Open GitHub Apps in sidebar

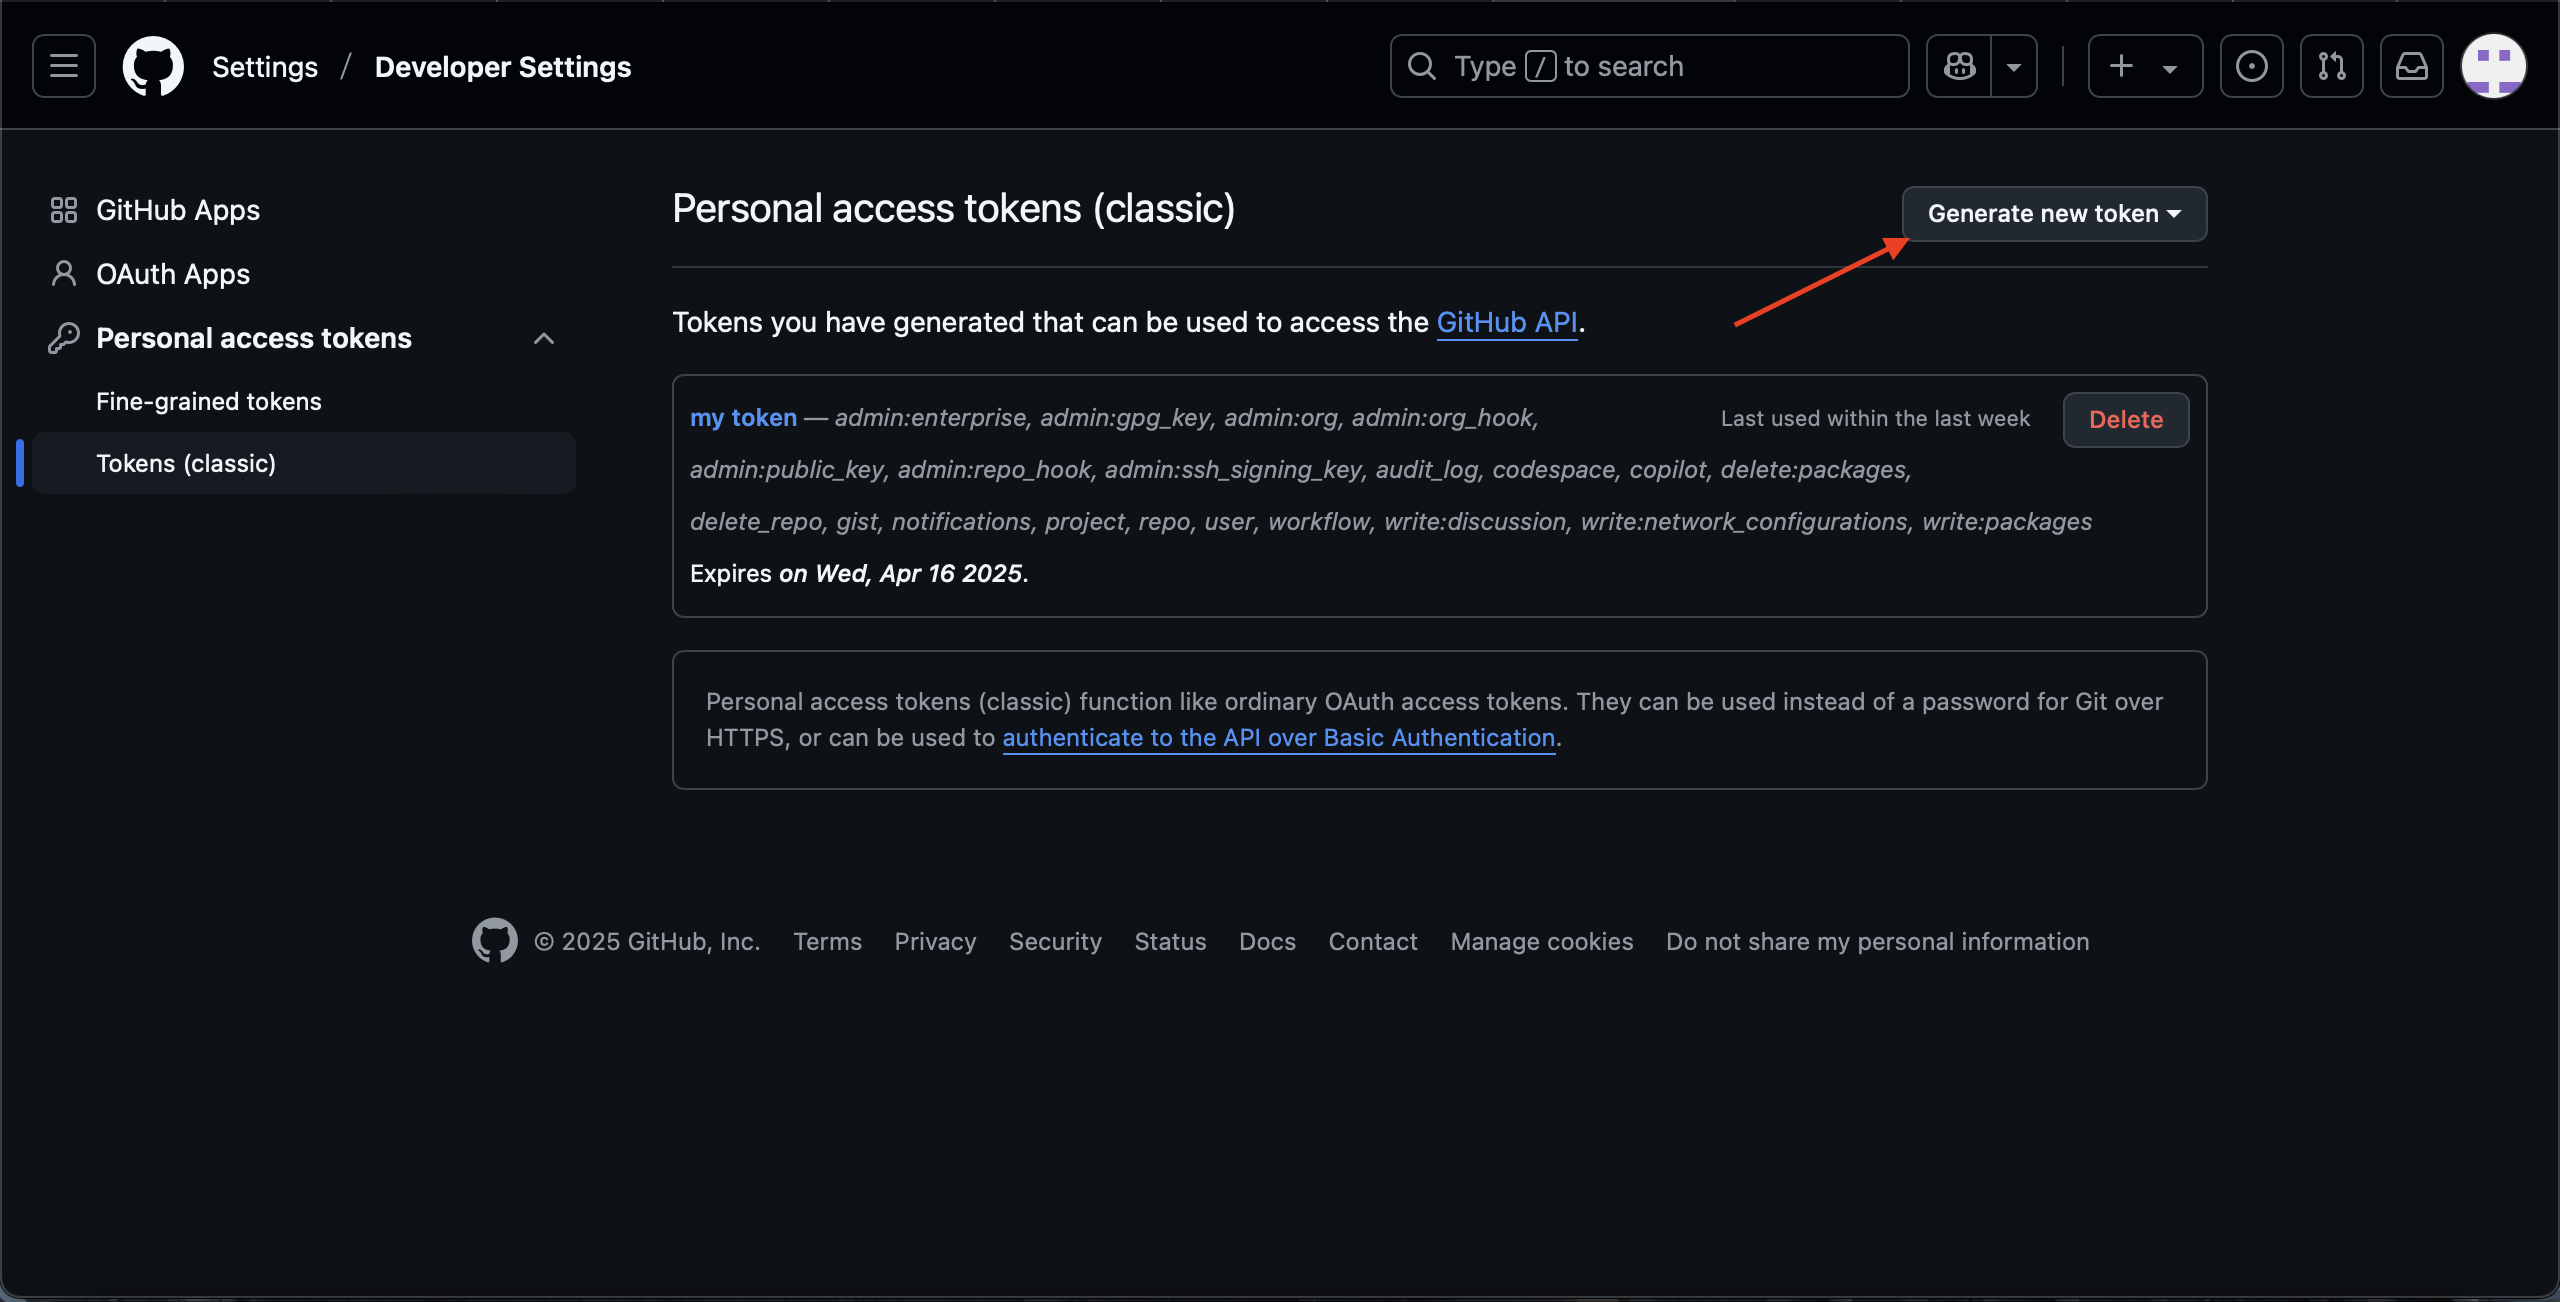pos(178,210)
